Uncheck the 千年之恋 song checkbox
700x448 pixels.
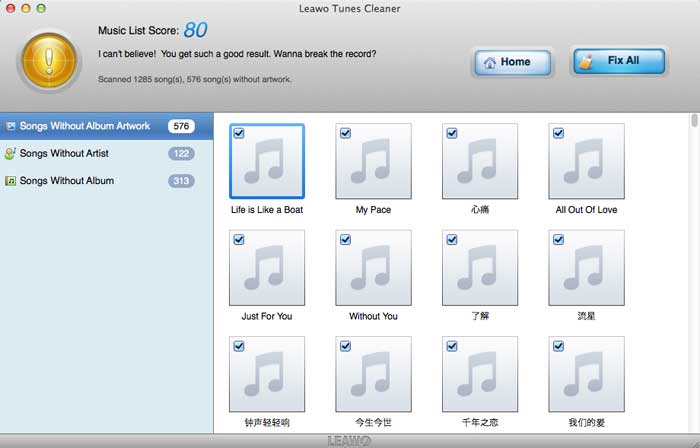point(452,346)
